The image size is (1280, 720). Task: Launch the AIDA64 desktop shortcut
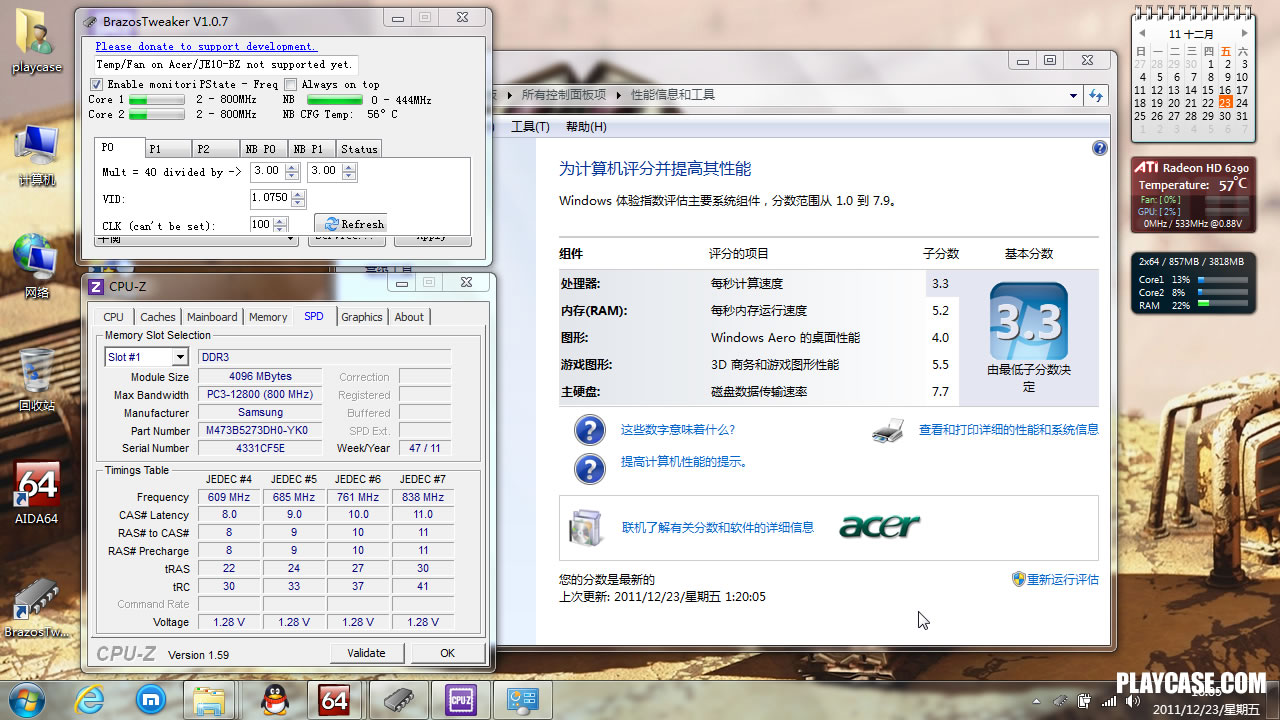(37, 493)
